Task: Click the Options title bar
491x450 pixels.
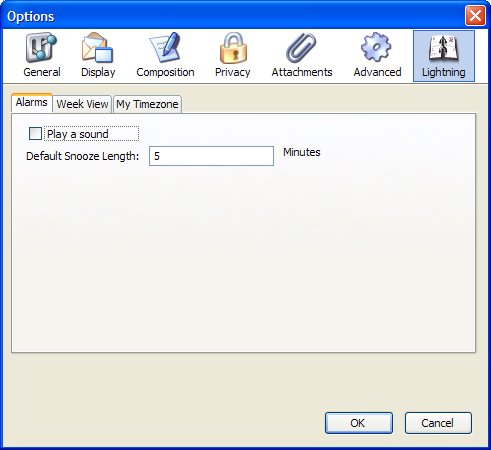Action: pos(233,16)
